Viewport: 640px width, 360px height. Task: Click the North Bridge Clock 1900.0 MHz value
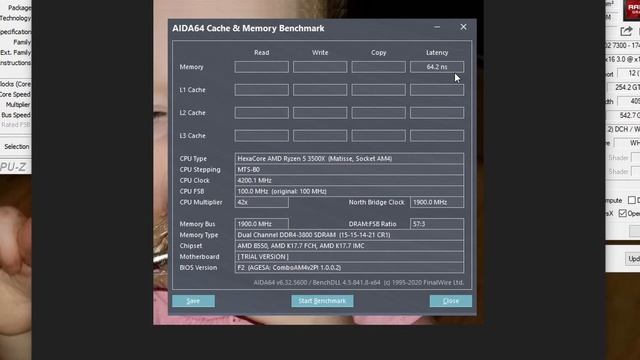pyautogui.click(x=437, y=202)
